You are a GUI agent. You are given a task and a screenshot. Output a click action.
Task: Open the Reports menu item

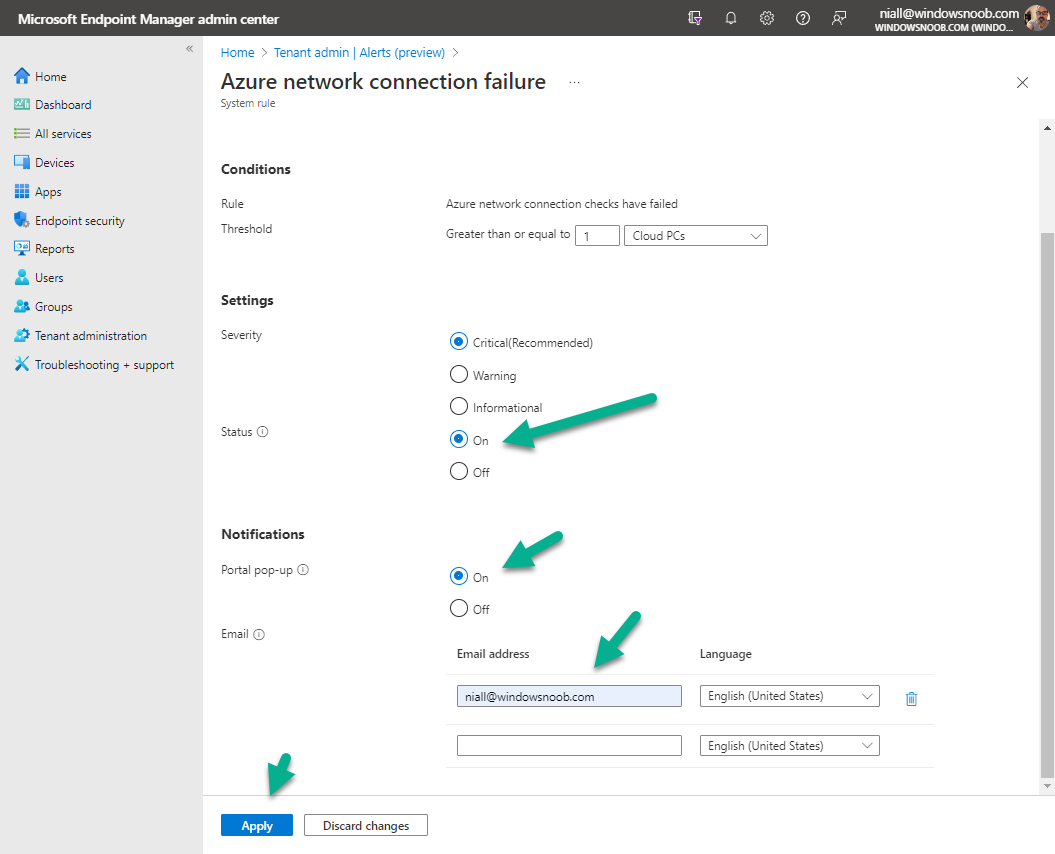[54, 249]
